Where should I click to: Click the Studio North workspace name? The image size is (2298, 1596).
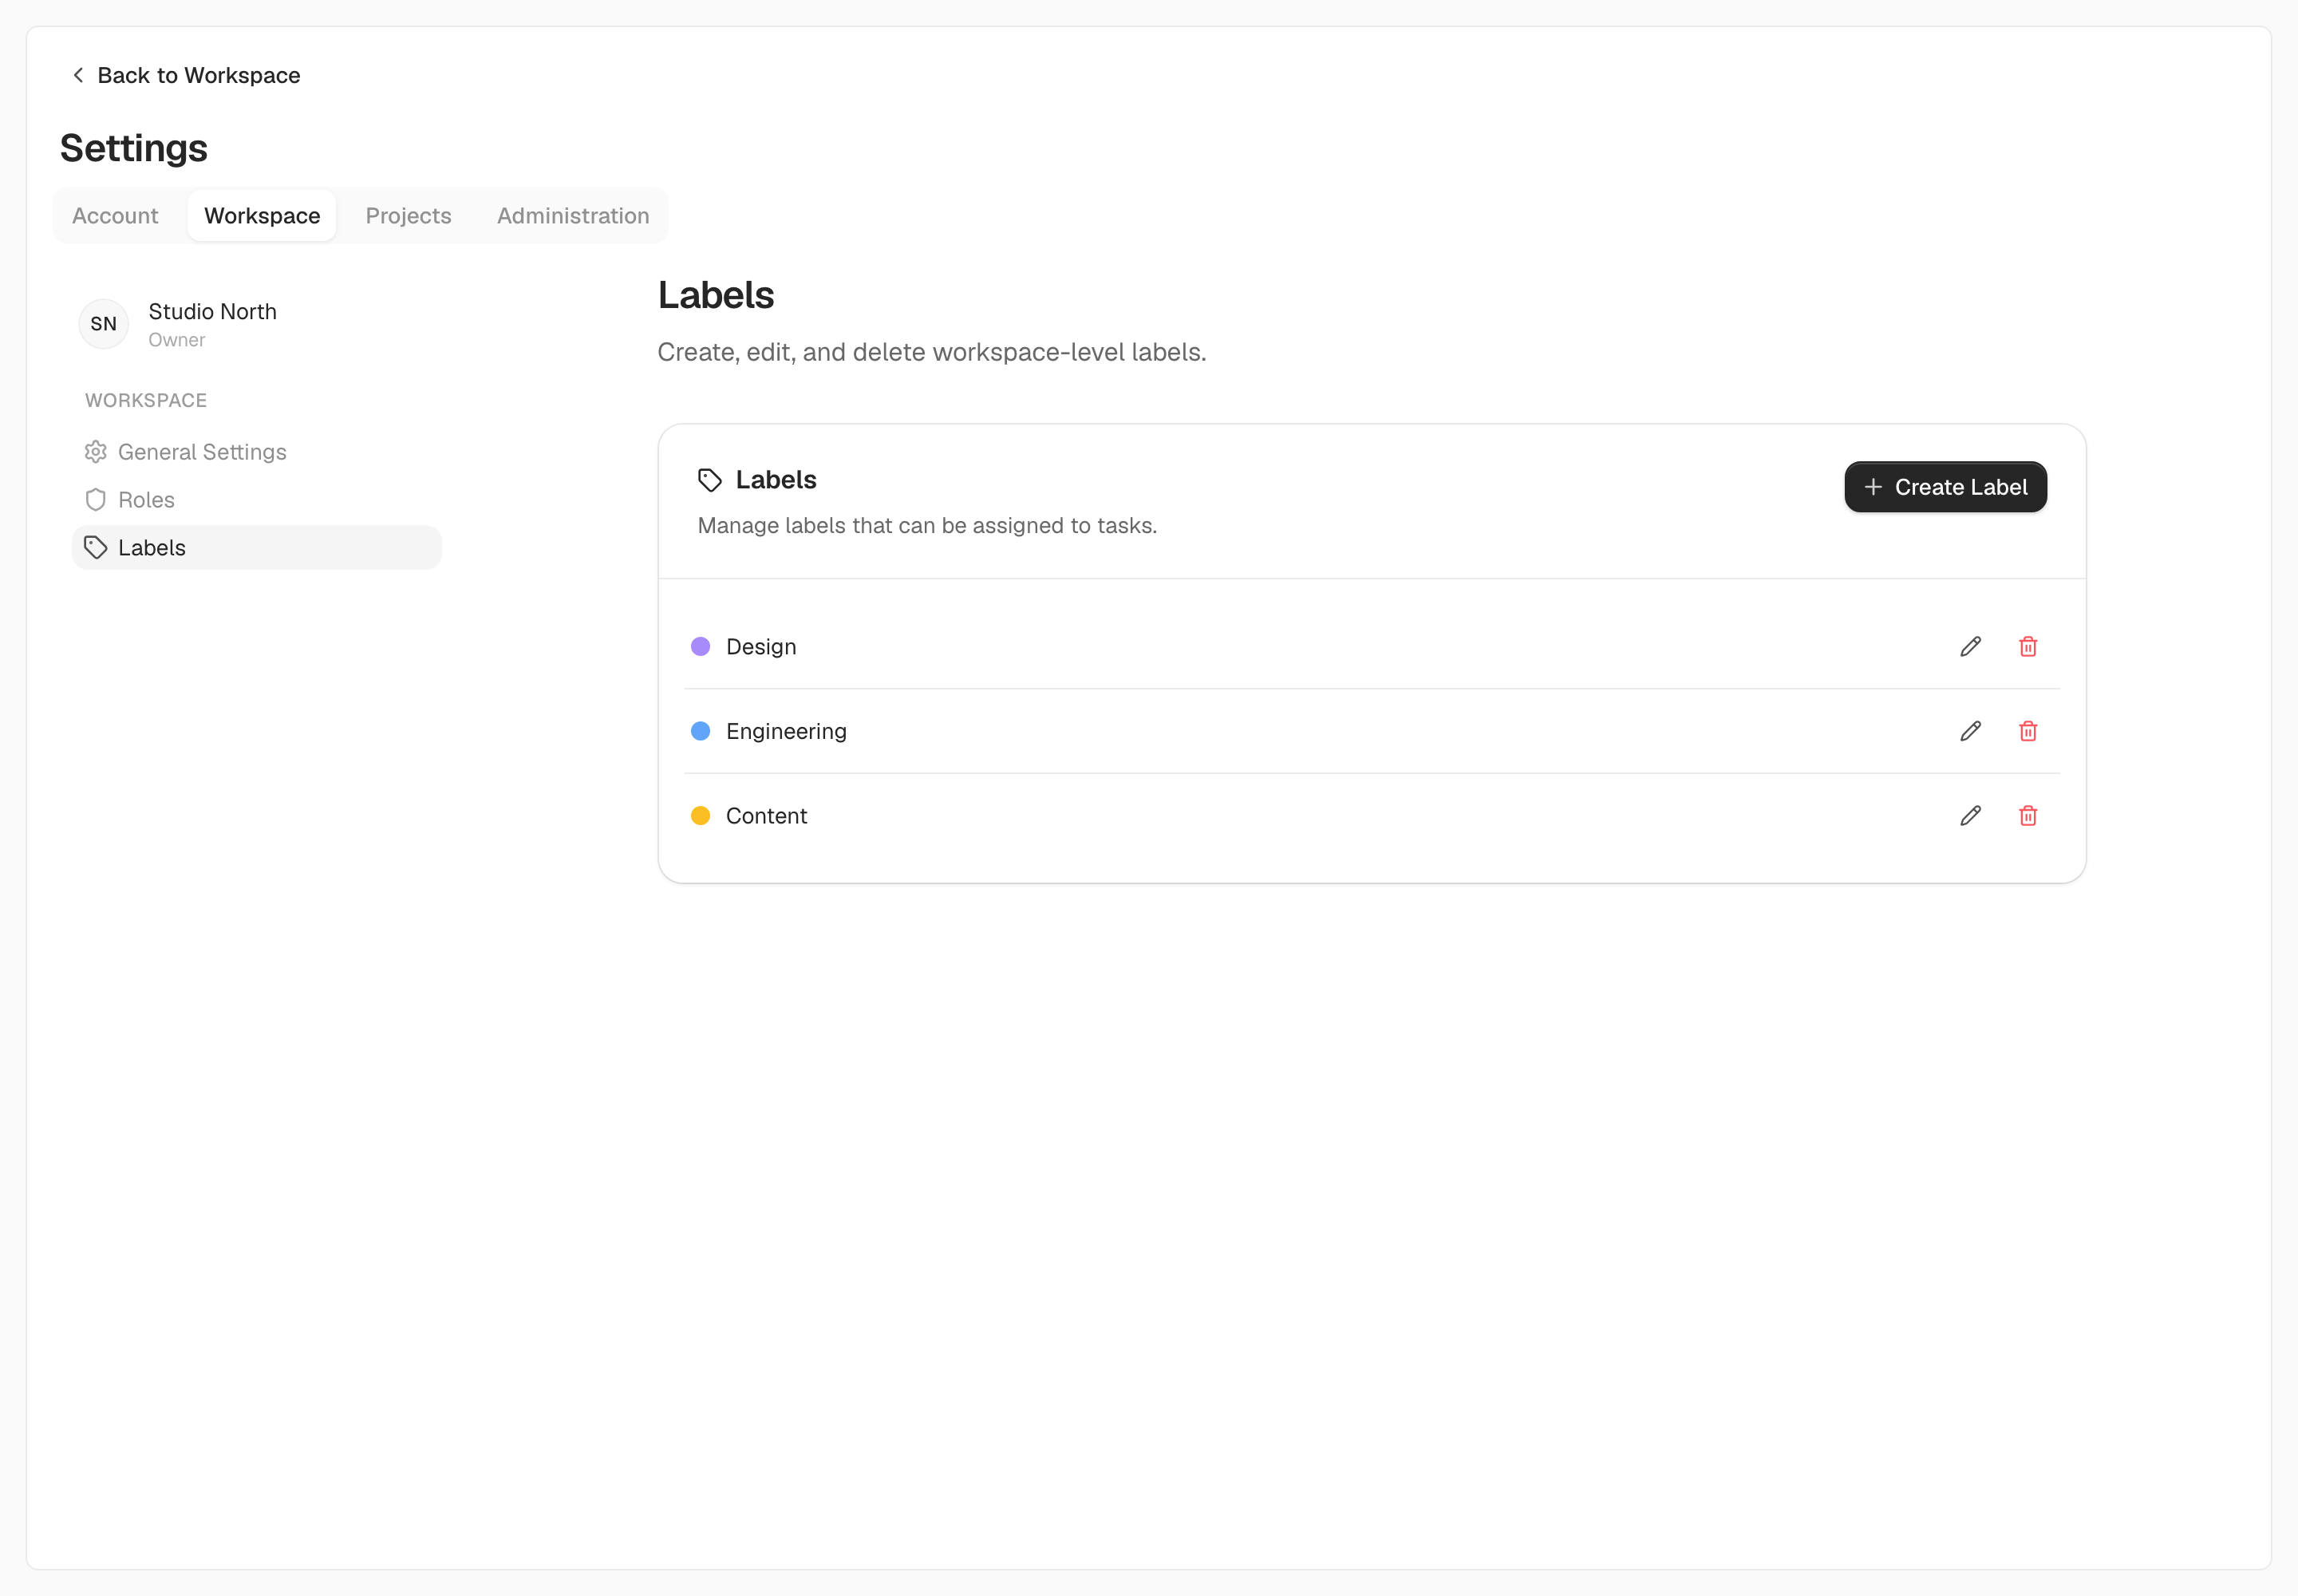212,312
